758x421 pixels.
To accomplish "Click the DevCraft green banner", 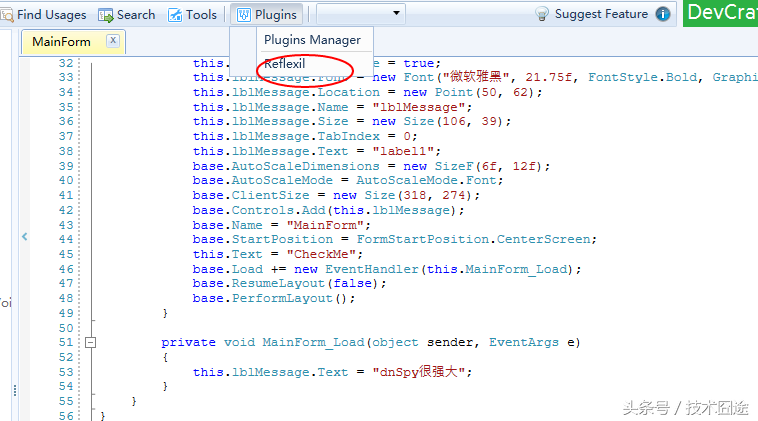I will (x=720, y=13).
